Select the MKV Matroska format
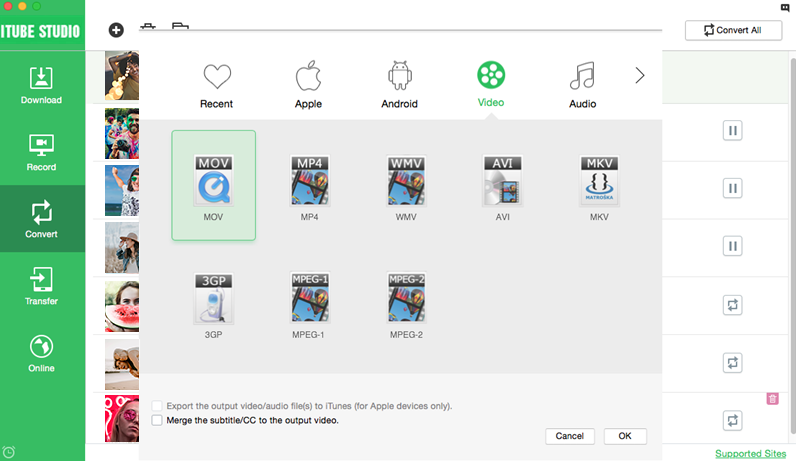796x461 pixels. pos(599,188)
